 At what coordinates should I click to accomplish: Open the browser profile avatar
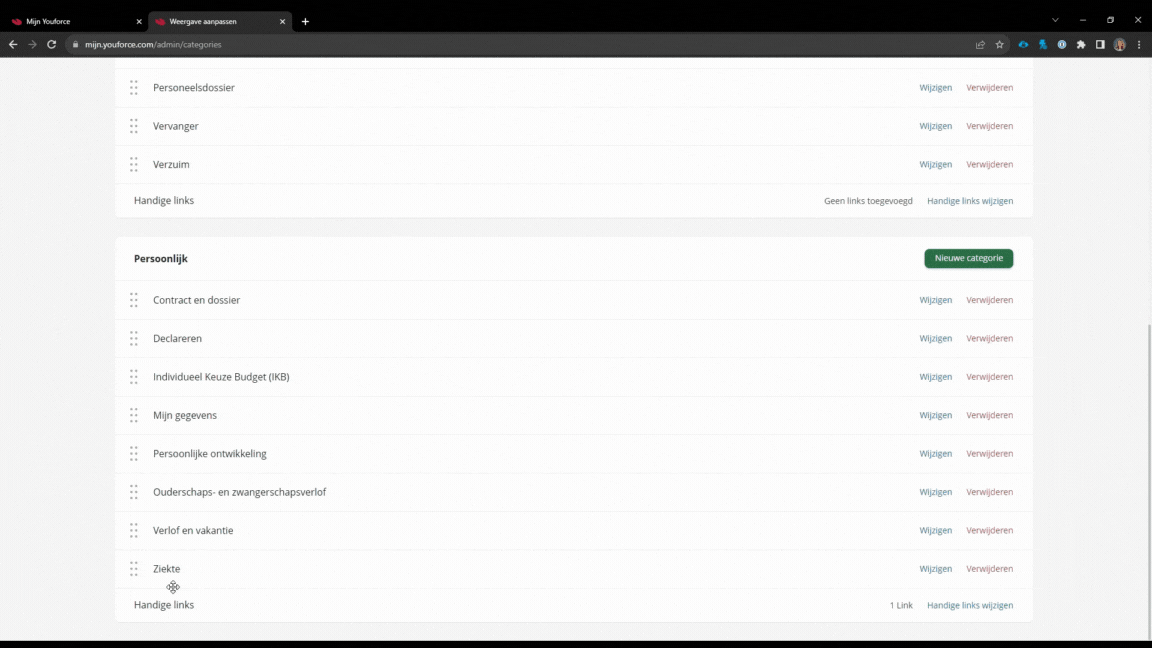point(1119,44)
